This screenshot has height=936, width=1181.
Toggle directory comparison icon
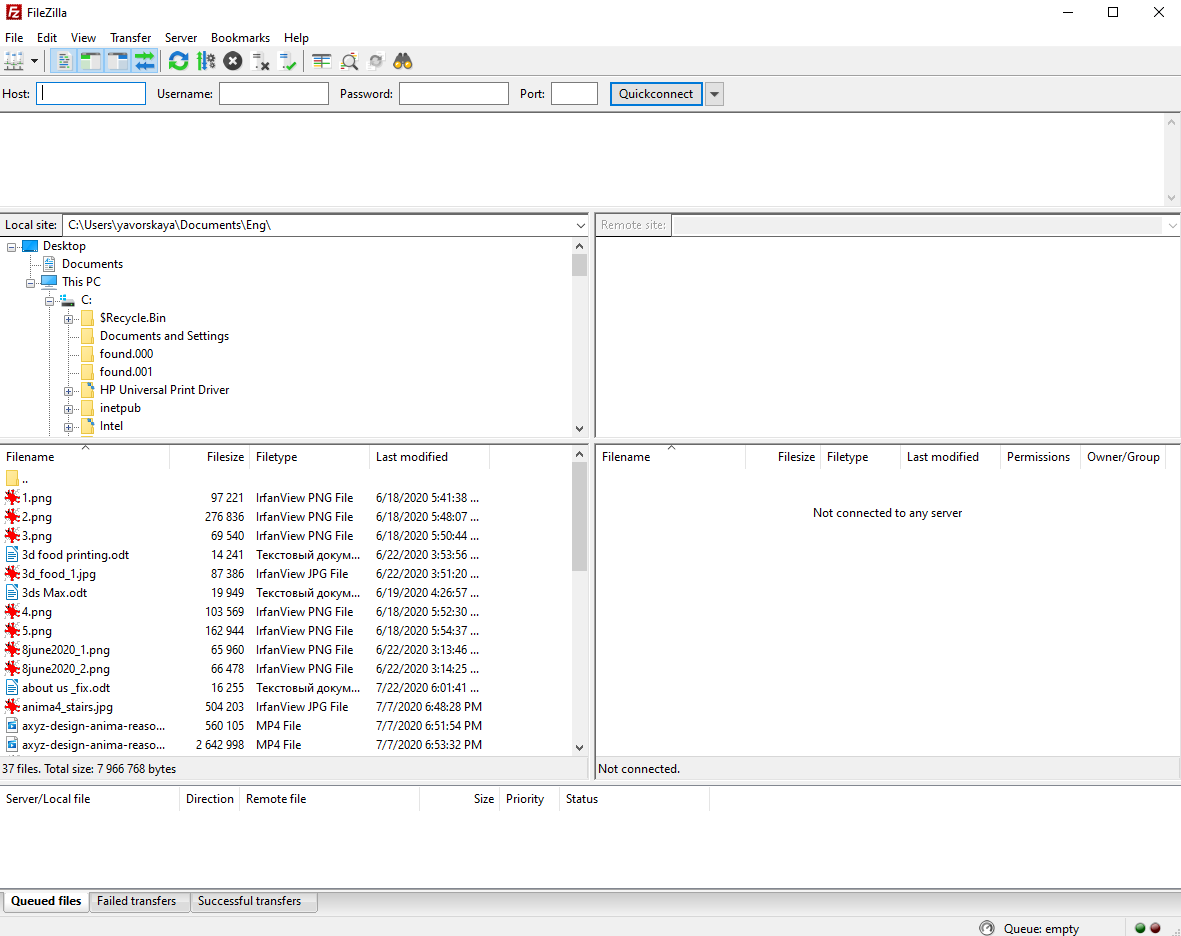click(349, 62)
